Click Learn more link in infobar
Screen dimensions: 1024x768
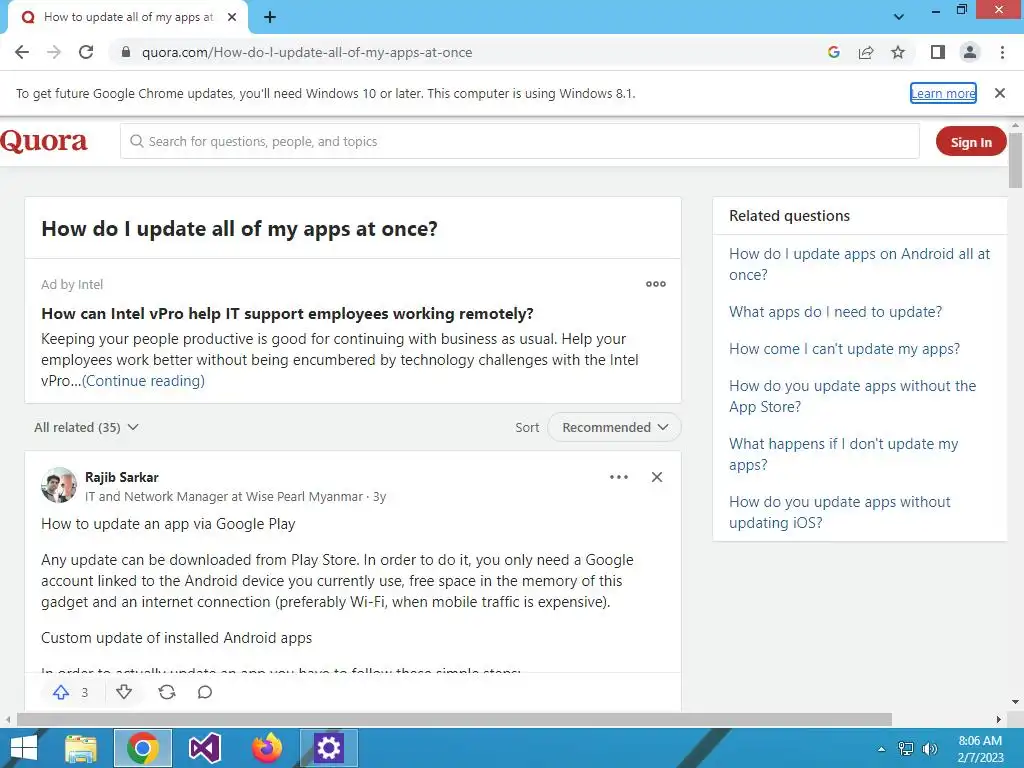pos(943,93)
